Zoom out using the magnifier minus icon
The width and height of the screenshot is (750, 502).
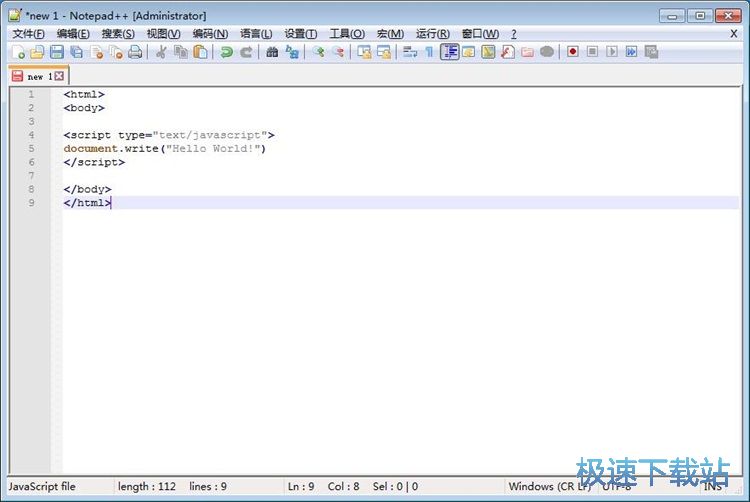[338, 52]
